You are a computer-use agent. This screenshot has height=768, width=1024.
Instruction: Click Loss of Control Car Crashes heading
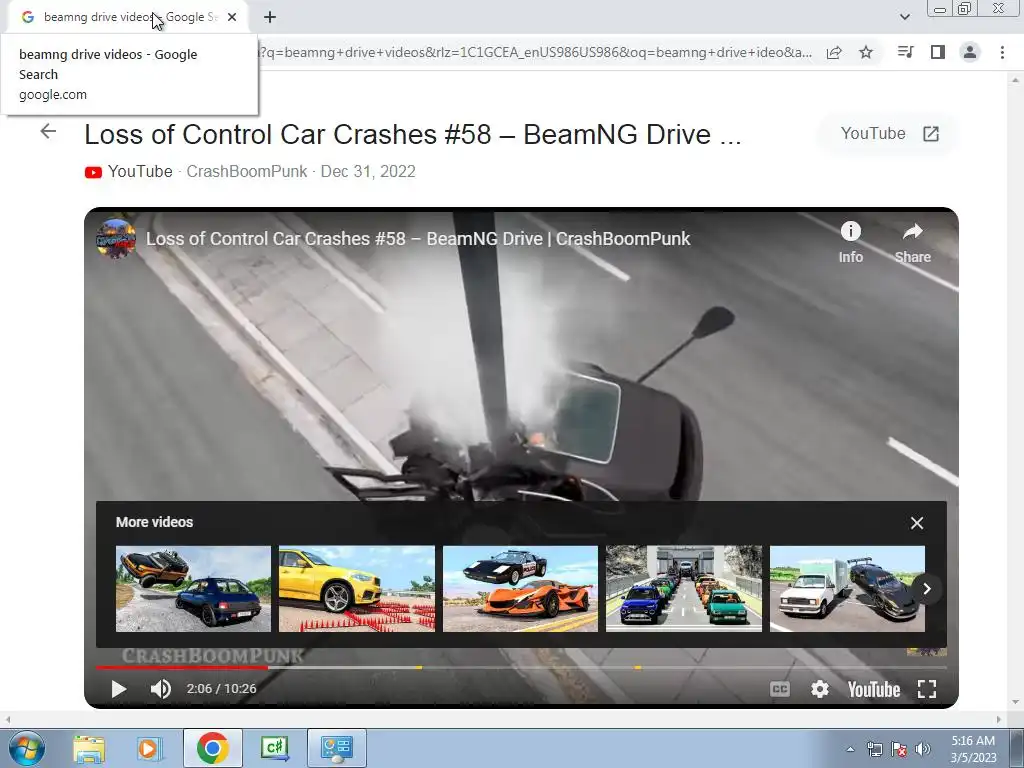point(413,135)
